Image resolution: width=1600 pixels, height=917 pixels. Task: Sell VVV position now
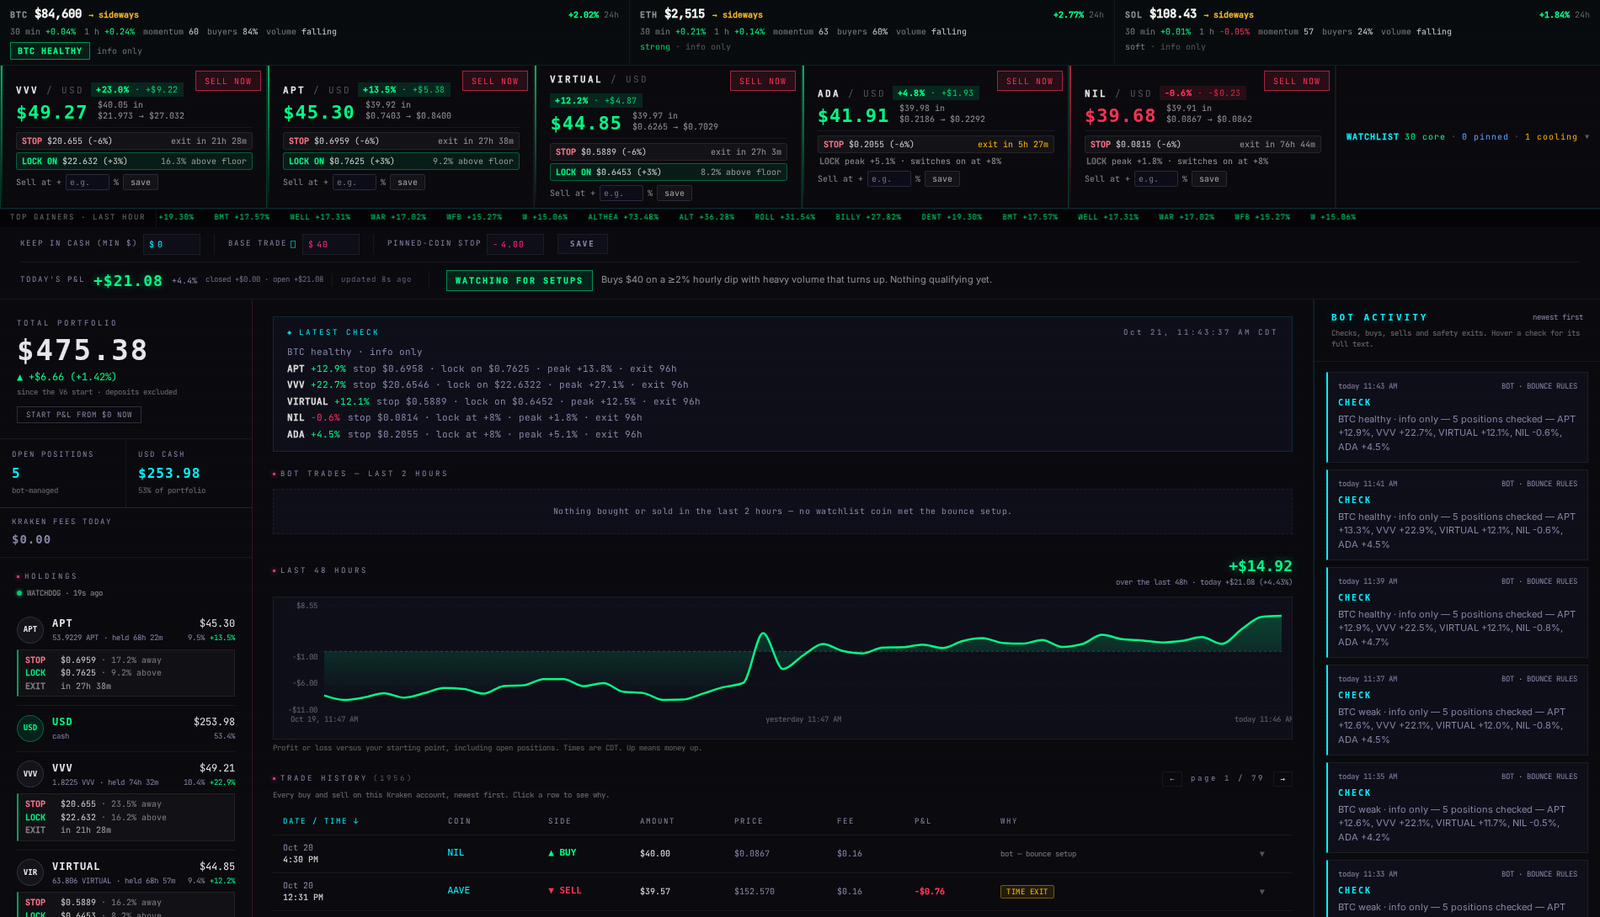228,81
